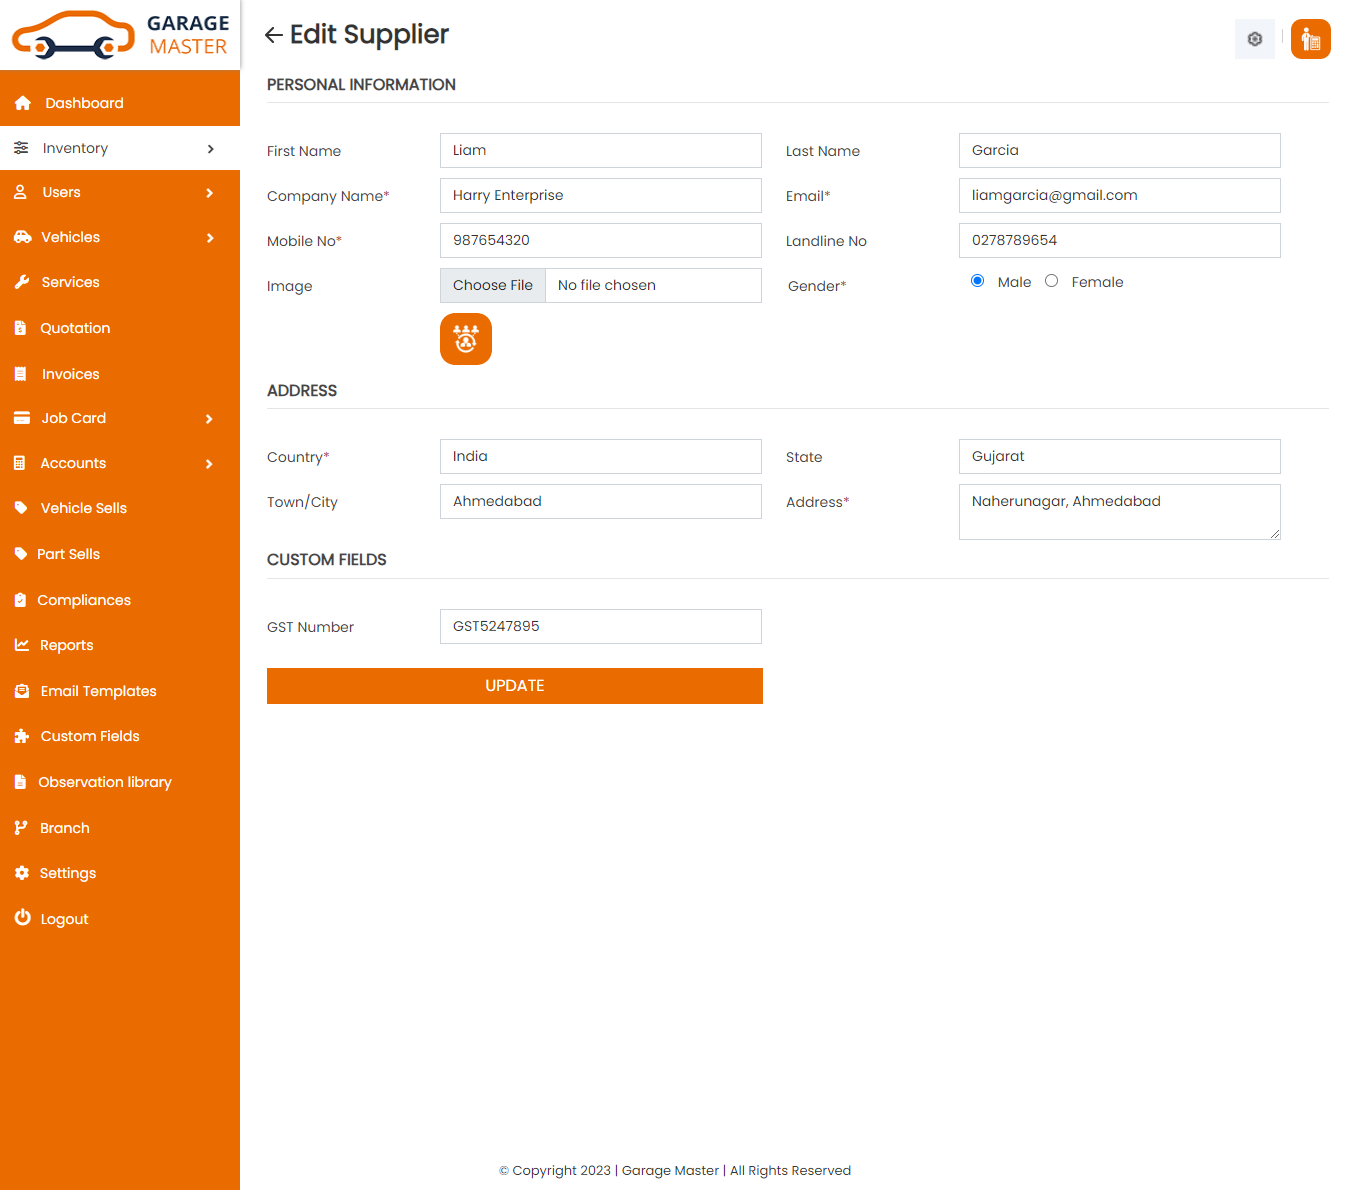The width and height of the screenshot is (1366, 1190).
Task: Select the Female gender radio button
Action: tap(1051, 281)
